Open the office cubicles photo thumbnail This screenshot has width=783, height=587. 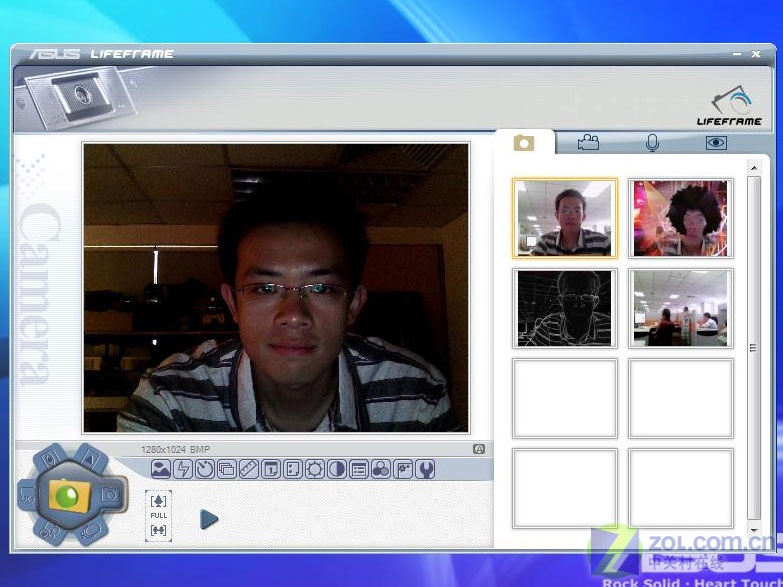(x=681, y=308)
